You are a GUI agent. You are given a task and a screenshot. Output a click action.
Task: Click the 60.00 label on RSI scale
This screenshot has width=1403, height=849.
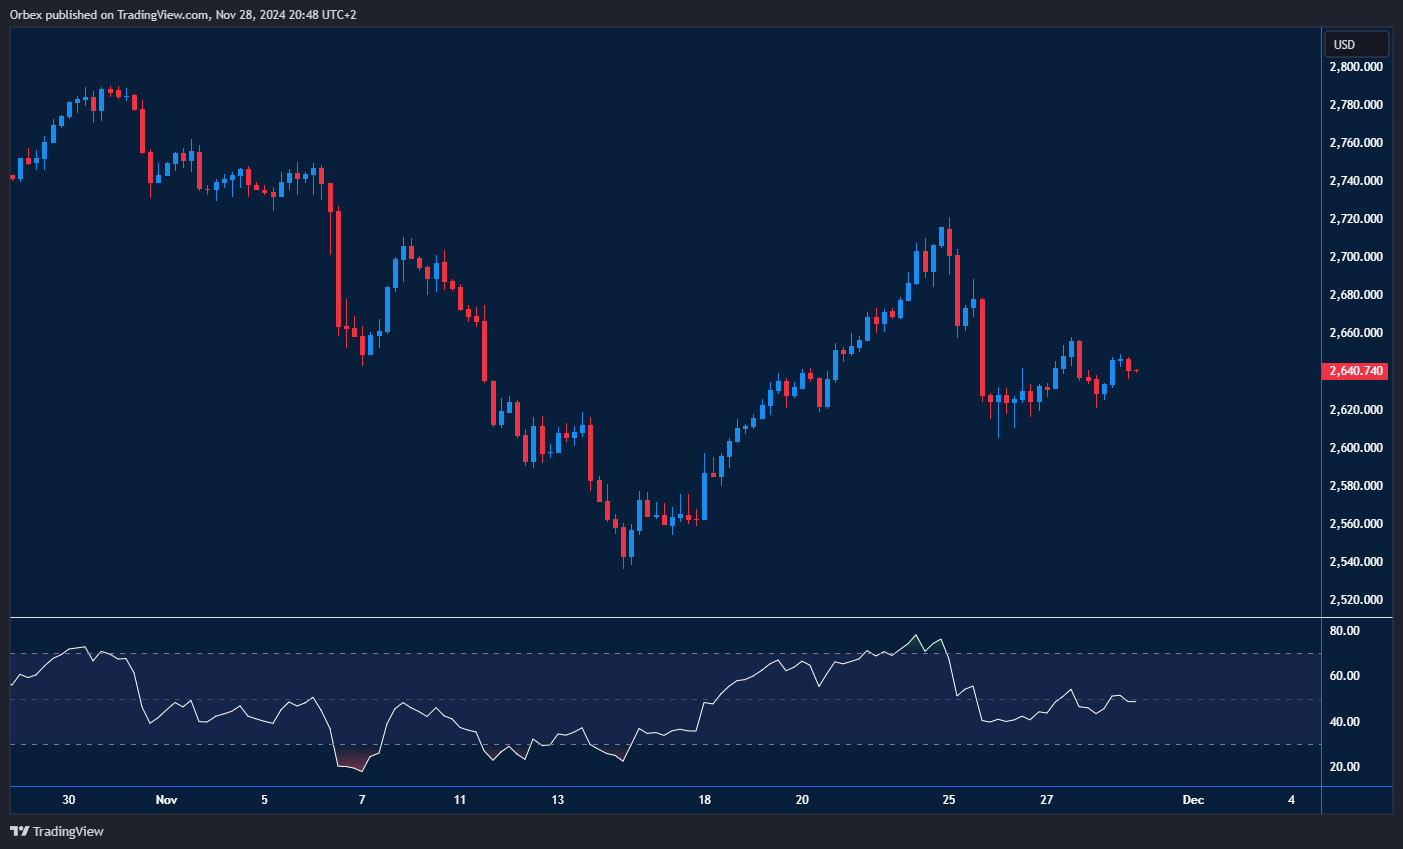[1345, 676]
